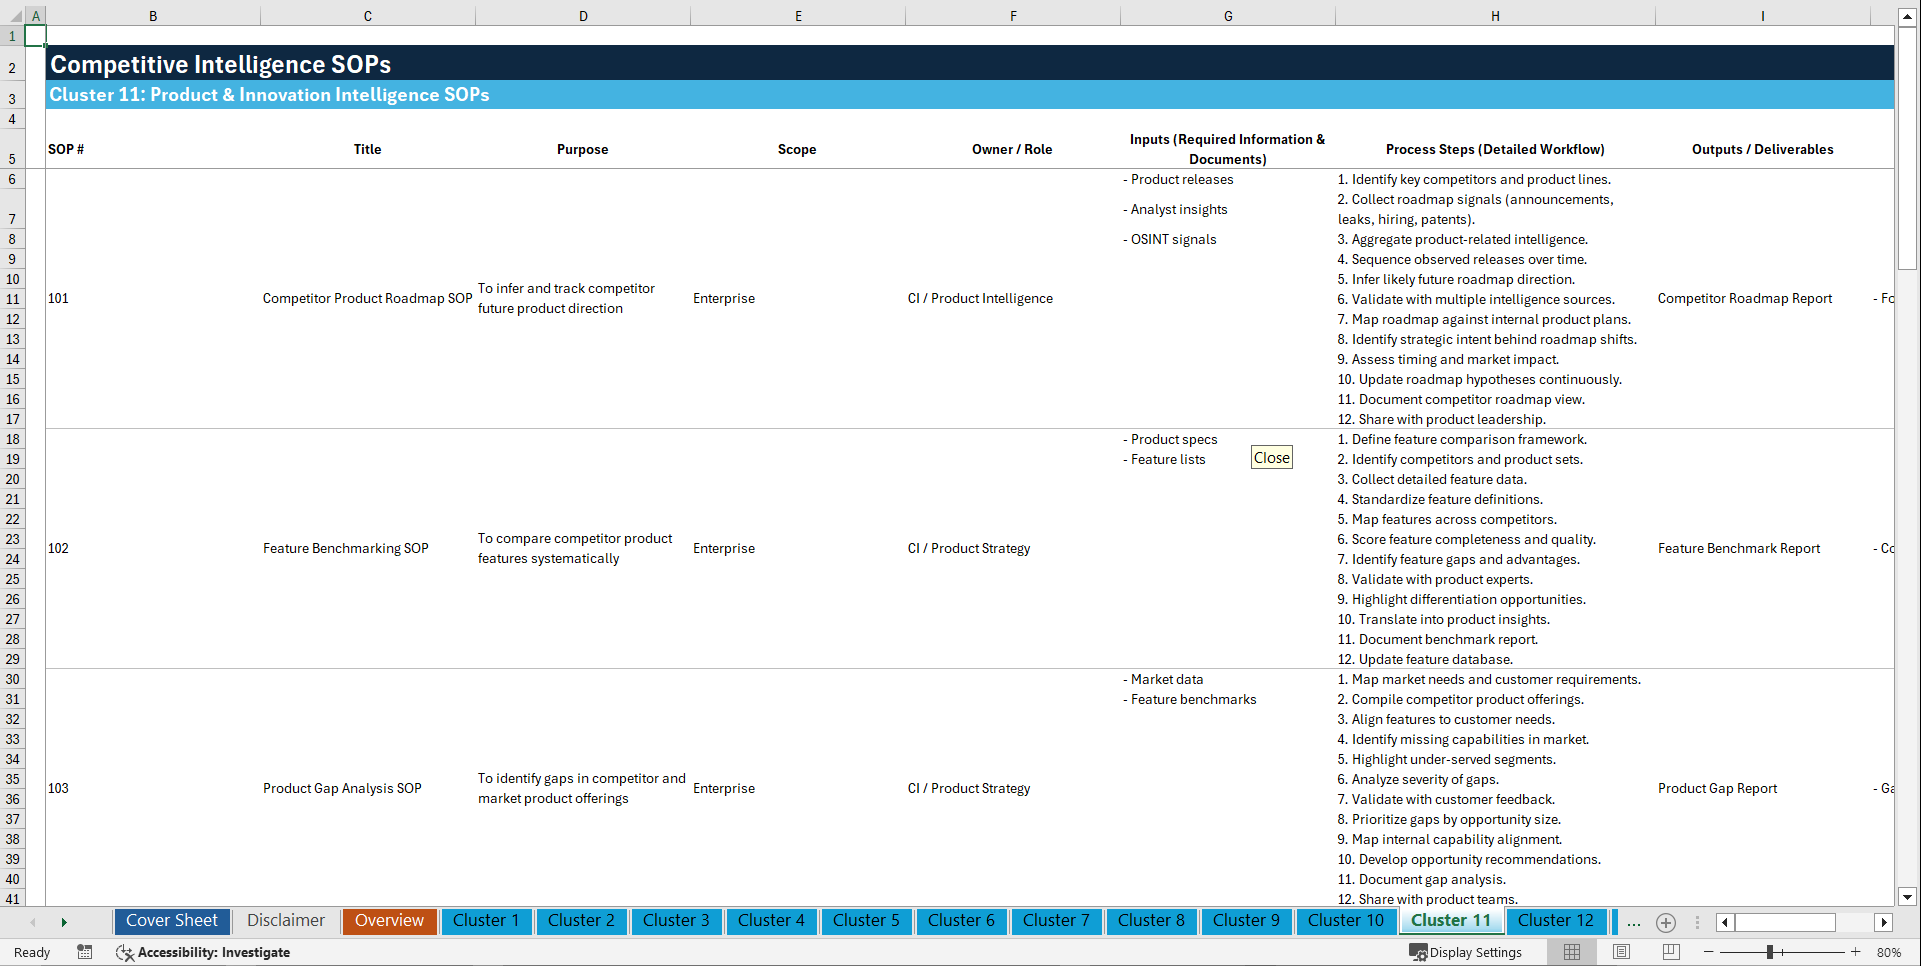This screenshot has height=966, width=1921.
Task: Click the Zoom In plus control
Action: pos(1857,952)
